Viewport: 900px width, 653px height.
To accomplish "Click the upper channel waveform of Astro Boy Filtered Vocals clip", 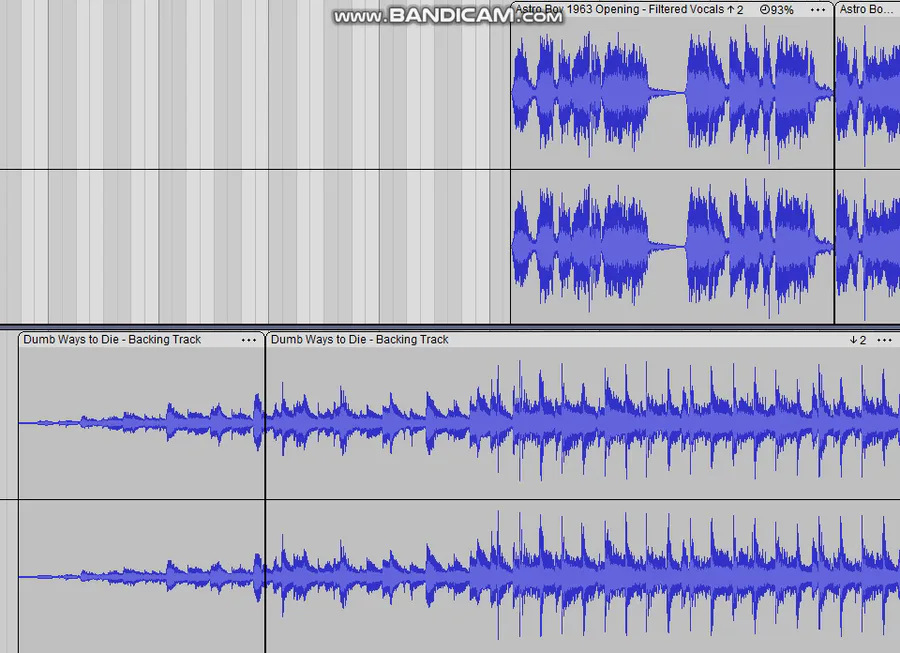I will click(x=672, y=92).
